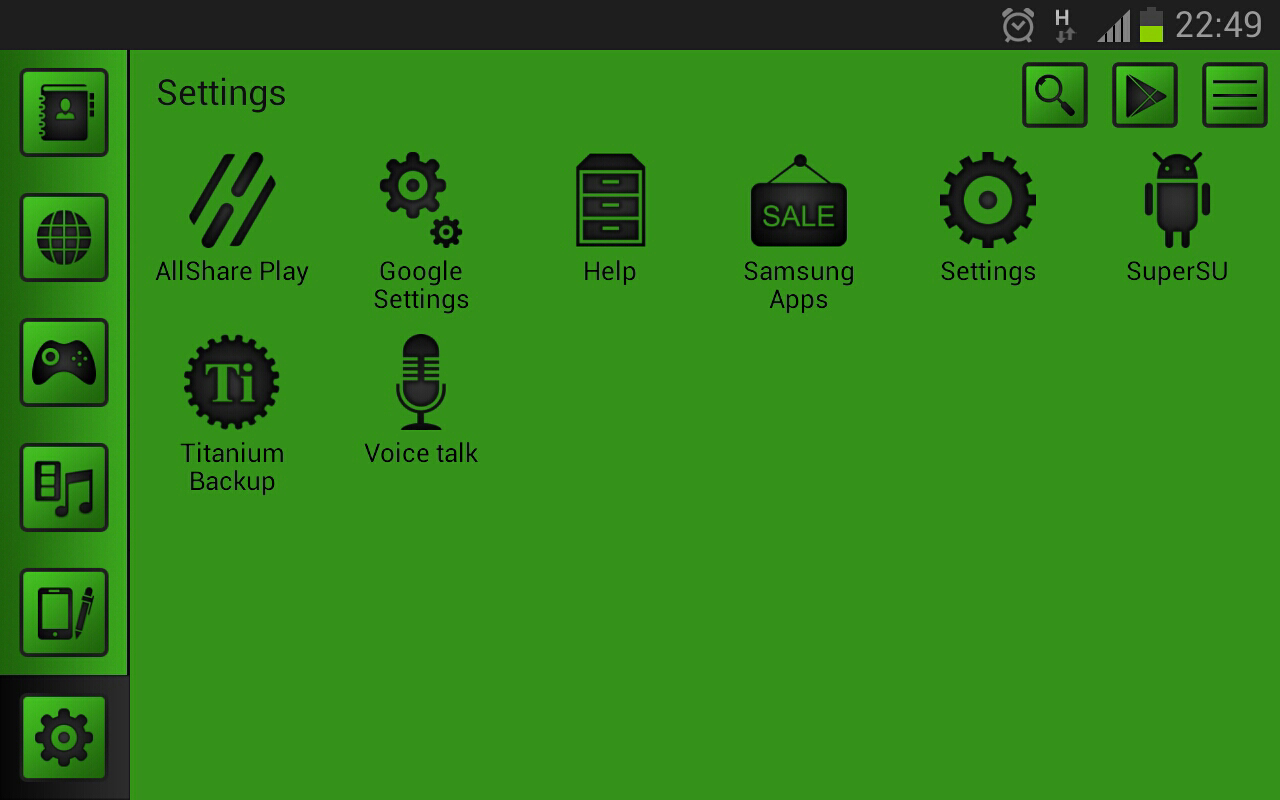
Task: Switch to the media film and music category
Action: pyautogui.click(x=64, y=487)
